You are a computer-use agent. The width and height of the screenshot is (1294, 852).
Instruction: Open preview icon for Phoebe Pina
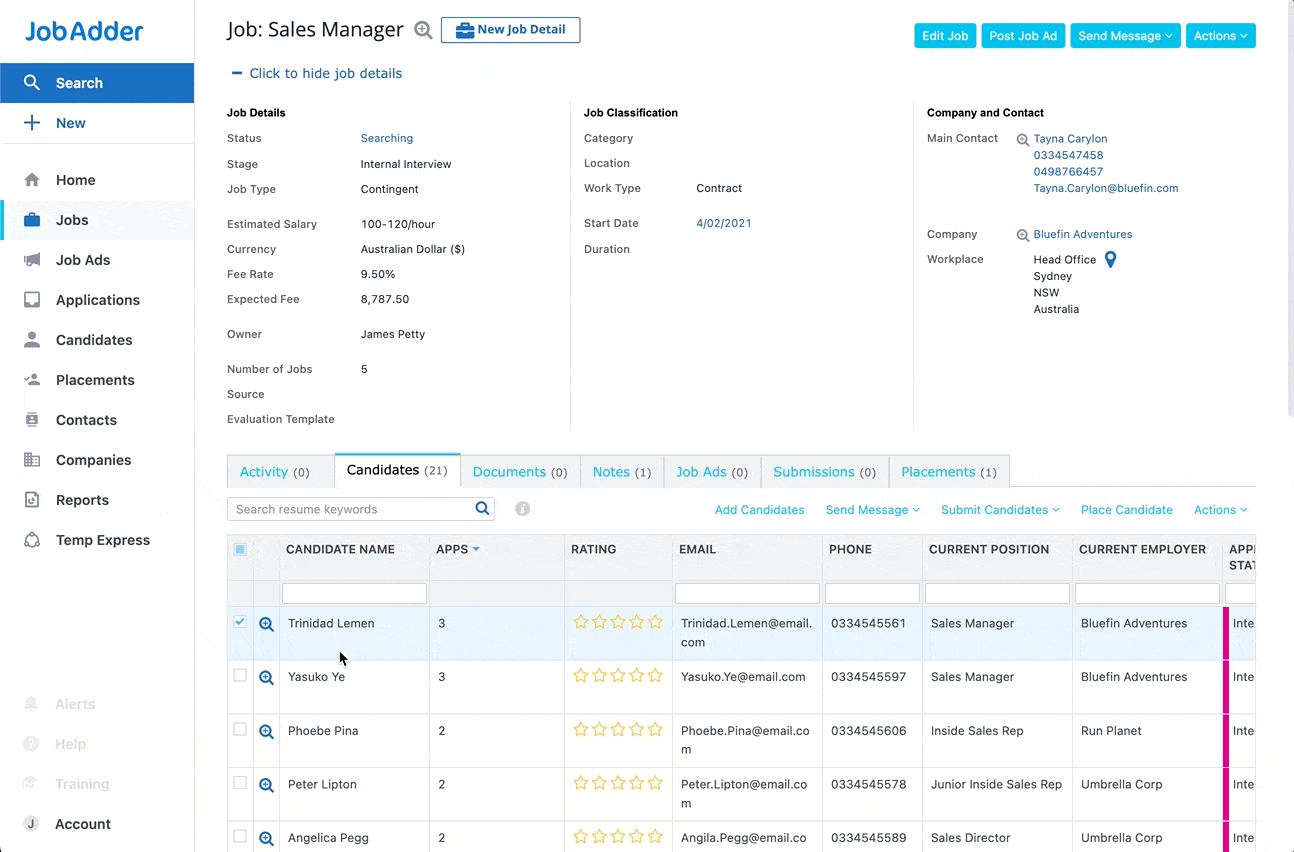(x=266, y=731)
